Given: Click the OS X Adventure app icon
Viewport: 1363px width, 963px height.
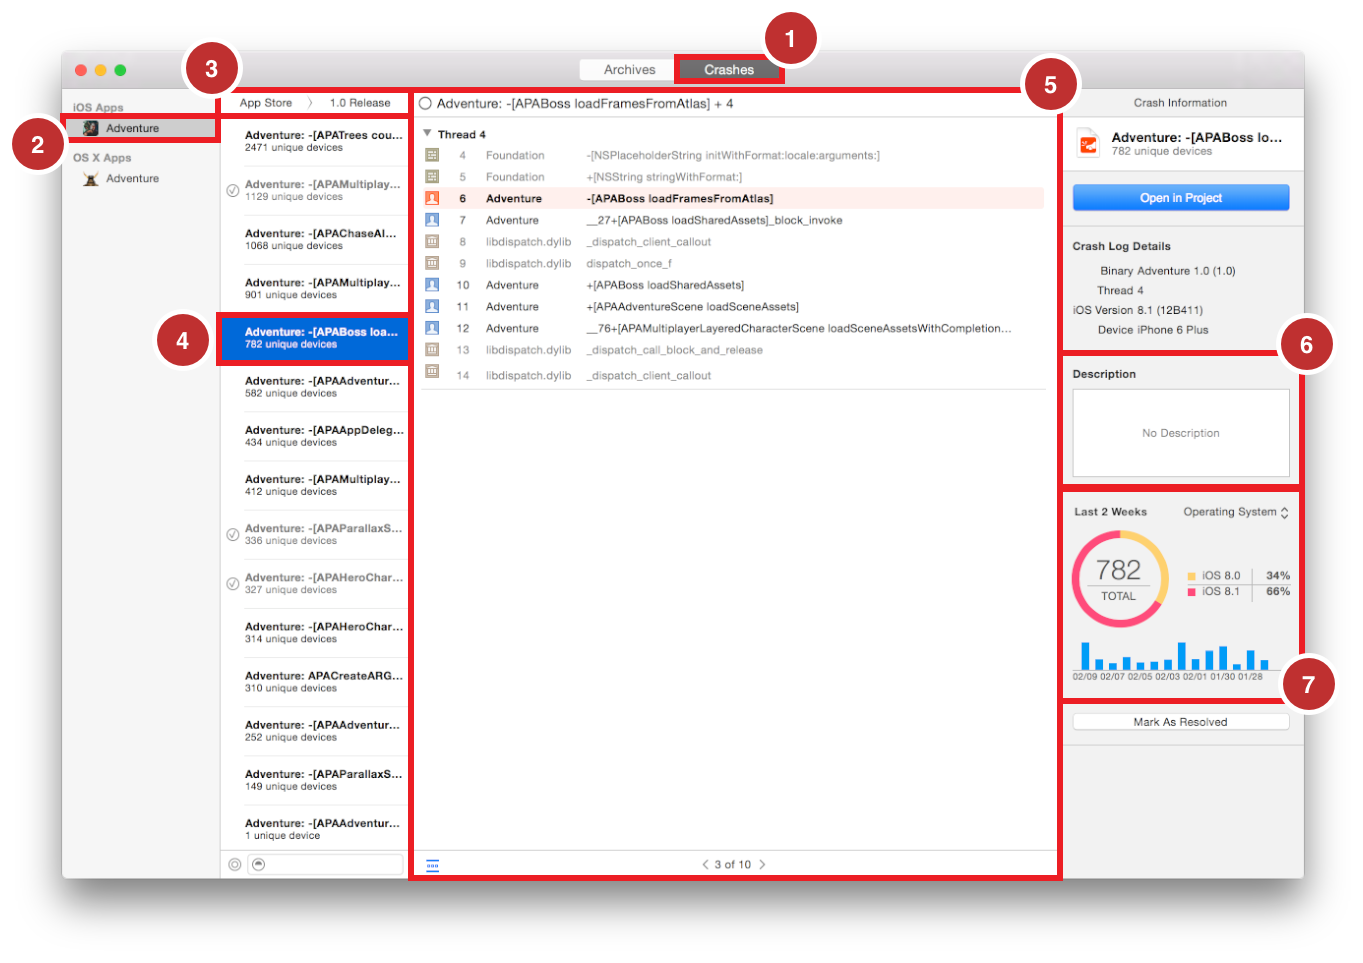Looking at the screenshot, I should point(91,178).
